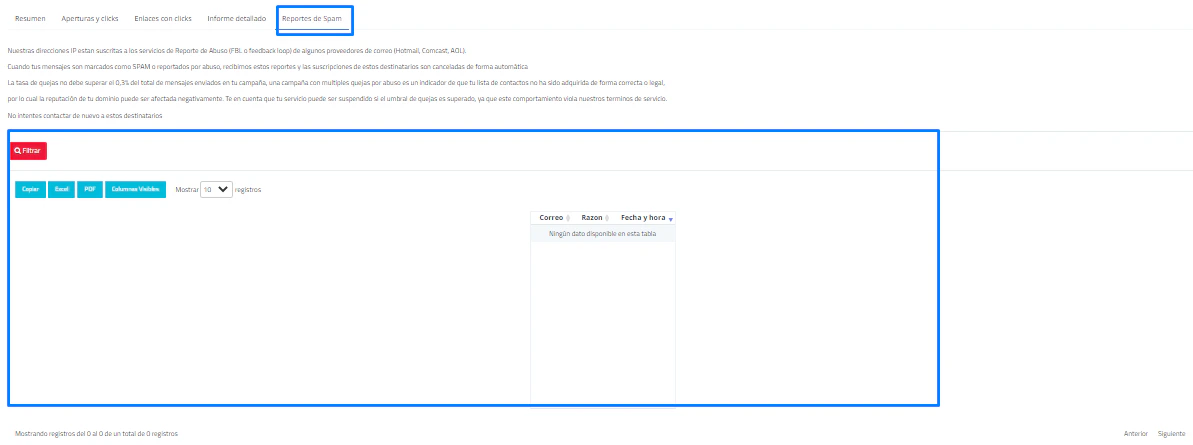The height and width of the screenshot is (445, 1193).
Task: Export the table to Excel
Action: click(x=62, y=189)
